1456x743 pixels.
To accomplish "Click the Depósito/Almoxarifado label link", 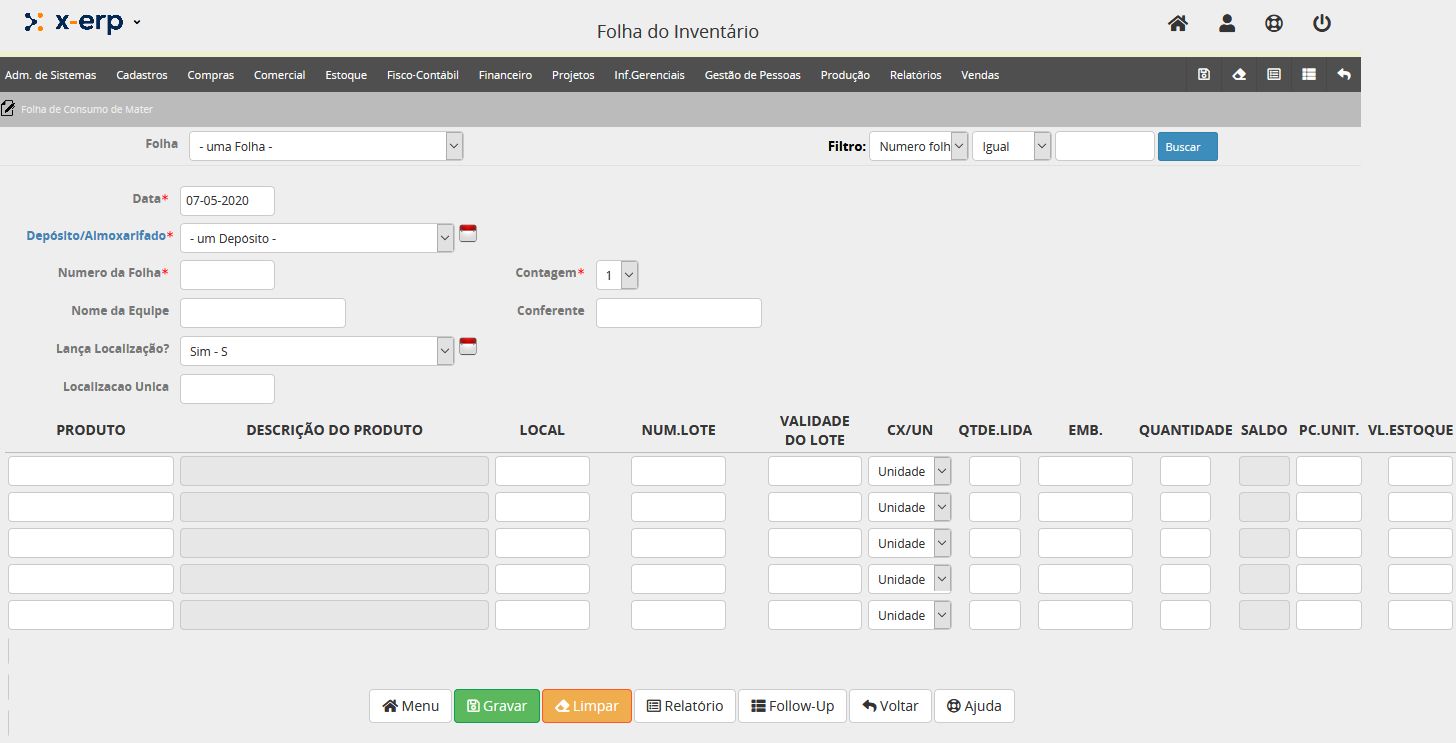I will pos(97,236).
